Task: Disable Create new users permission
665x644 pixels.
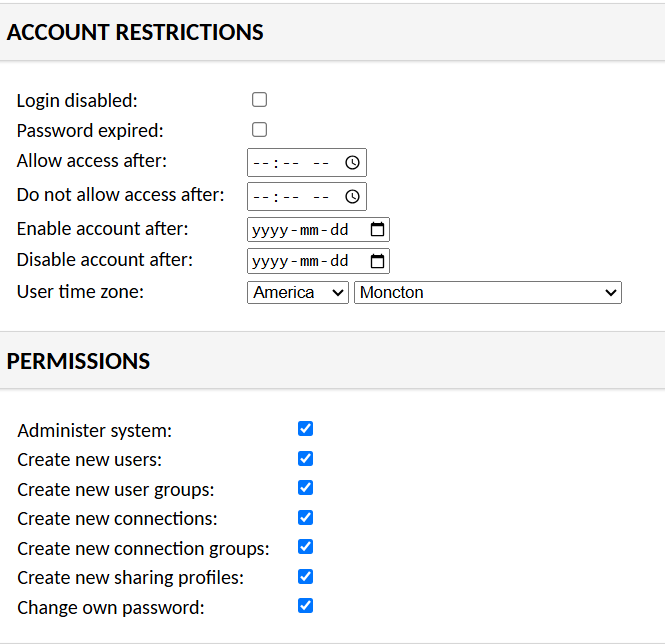Action: point(306,459)
